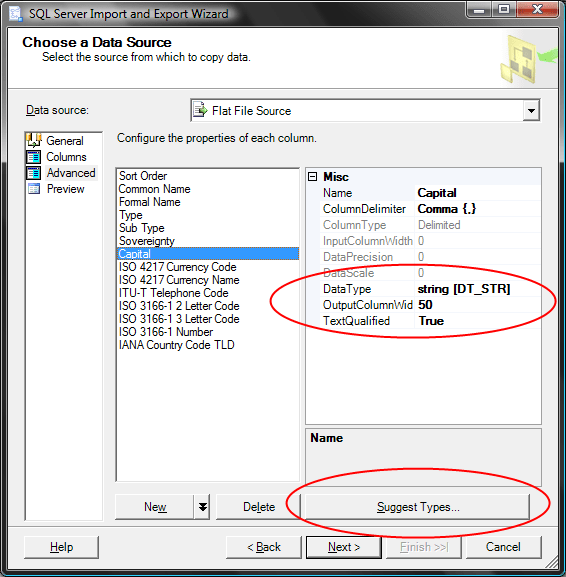Go Back to previous wizard step
The height and width of the screenshot is (577, 566).
pos(264,547)
